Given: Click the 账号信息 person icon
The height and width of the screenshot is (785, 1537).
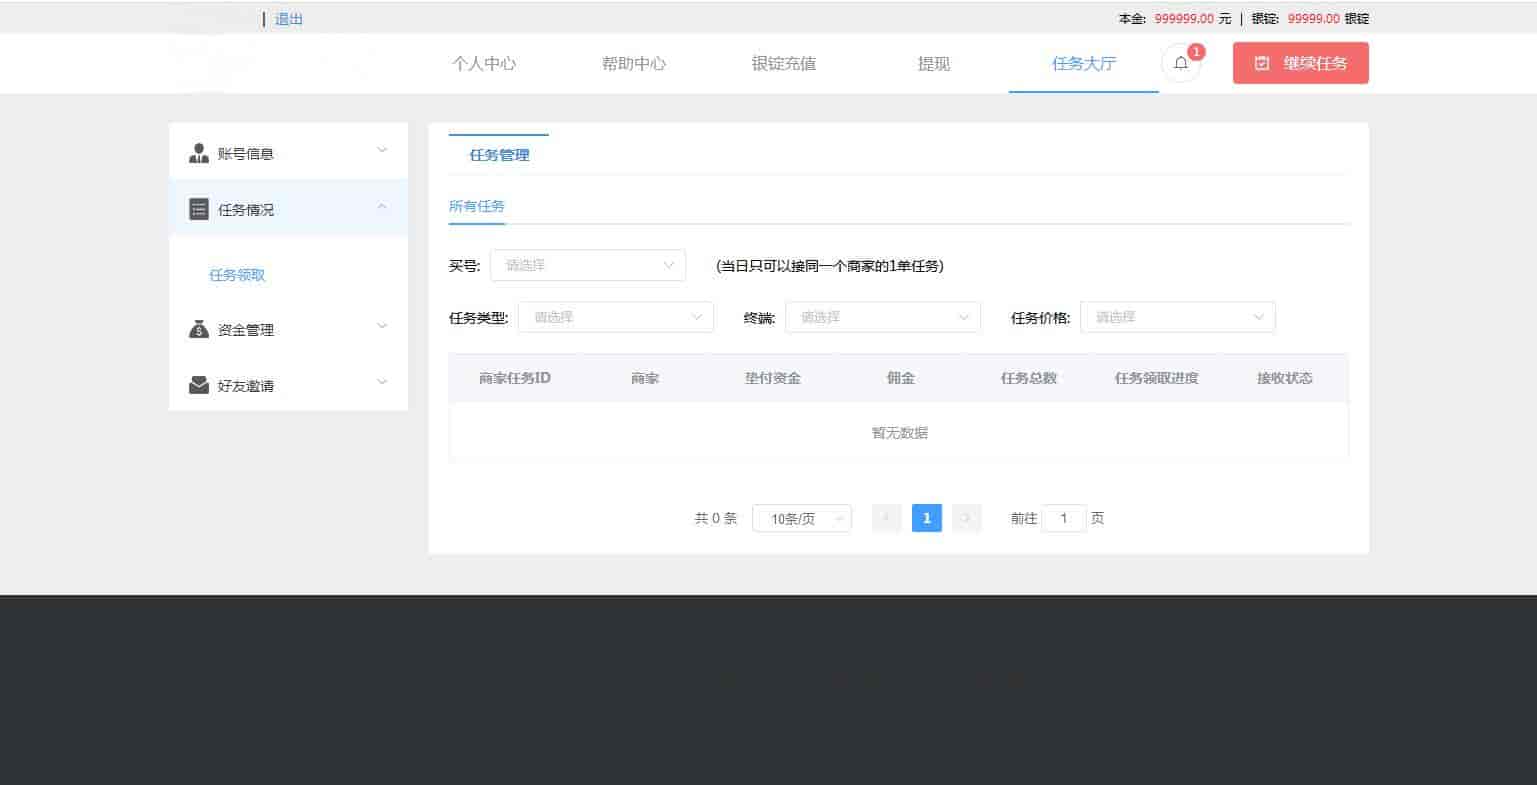Looking at the screenshot, I should click(199, 154).
